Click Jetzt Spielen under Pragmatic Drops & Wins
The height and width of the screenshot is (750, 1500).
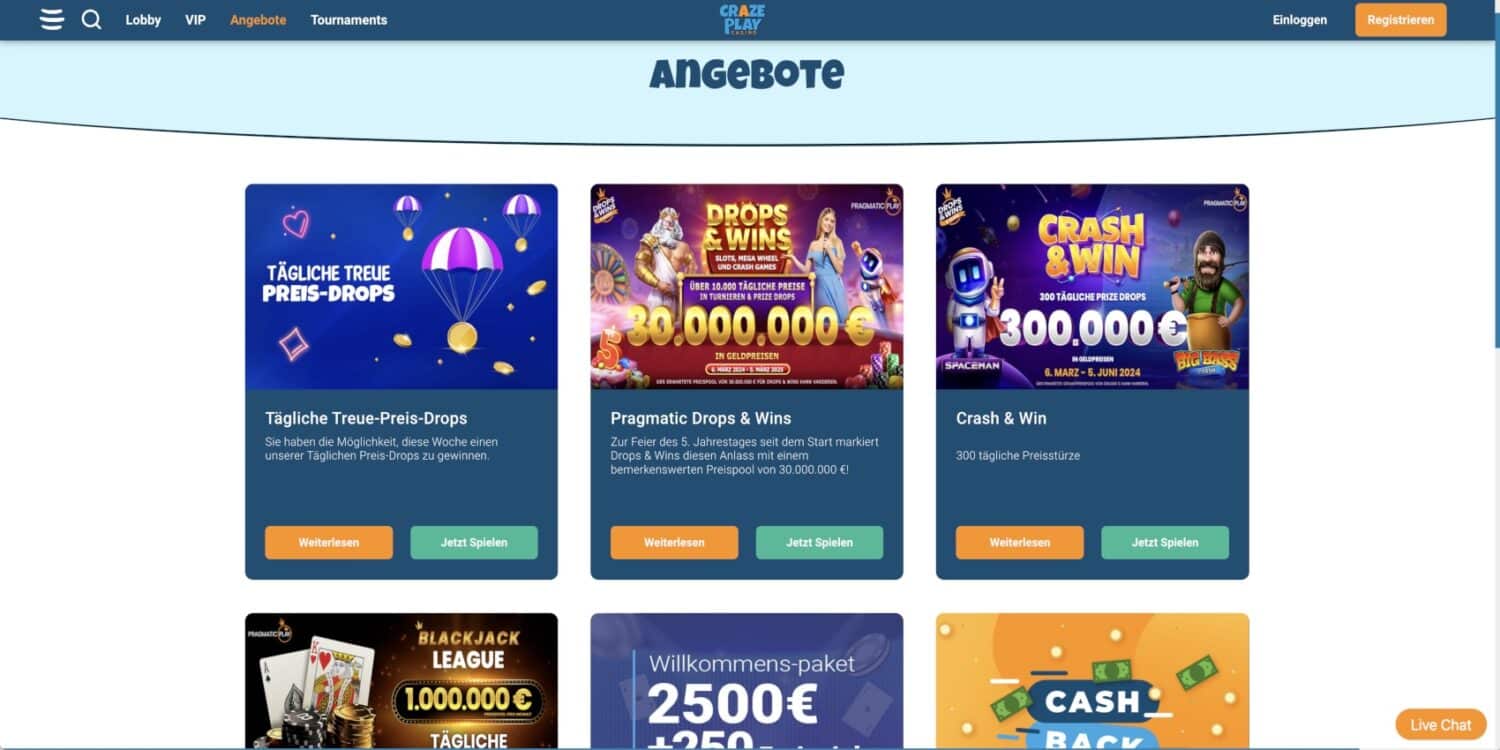click(x=819, y=542)
